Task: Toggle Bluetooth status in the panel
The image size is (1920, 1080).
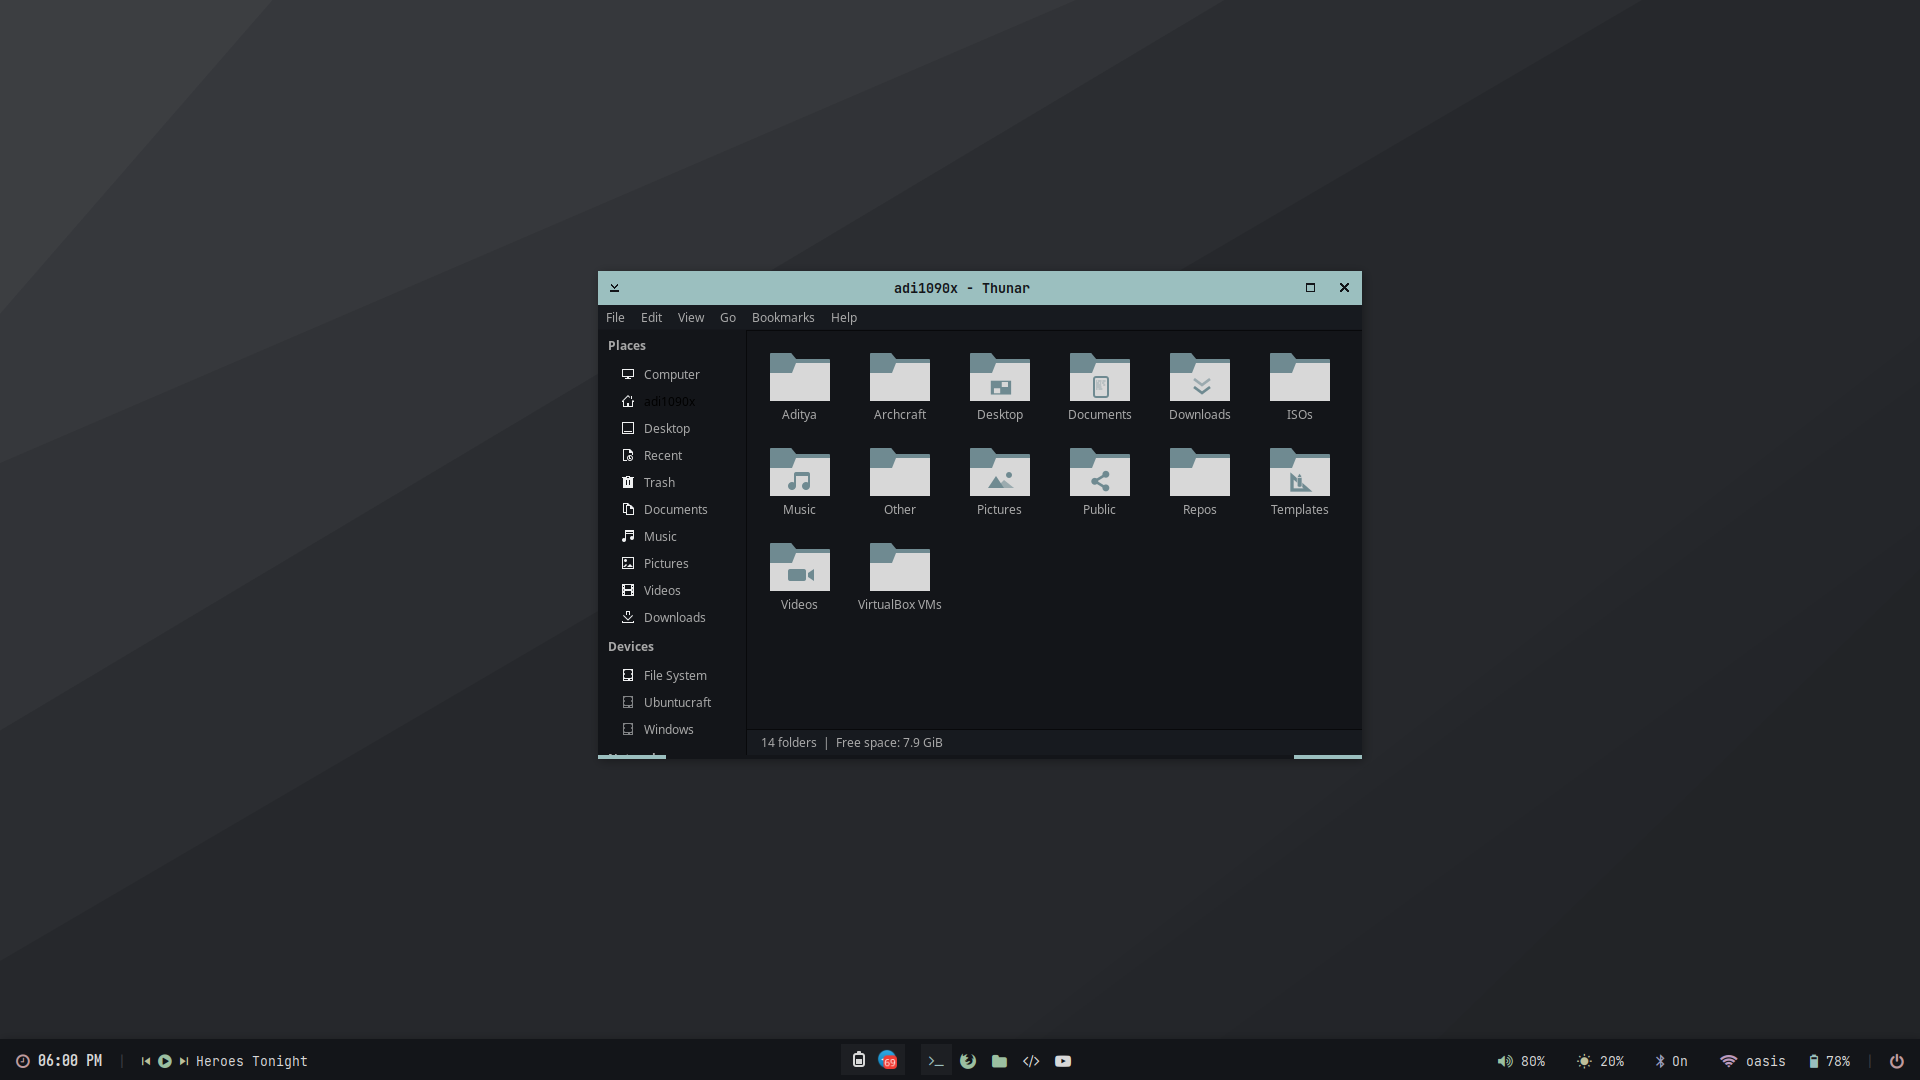Action: point(1671,1061)
